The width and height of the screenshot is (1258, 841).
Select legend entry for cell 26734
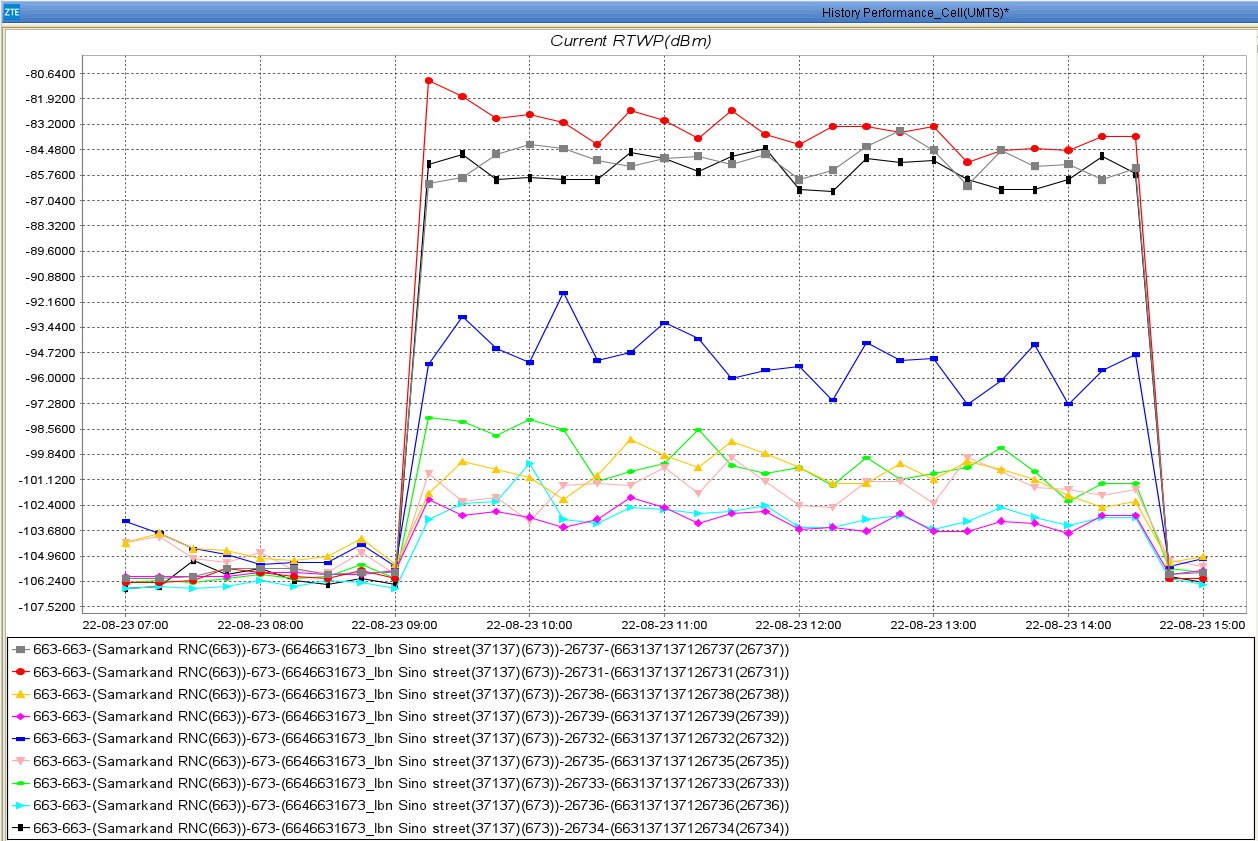(x=401, y=828)
